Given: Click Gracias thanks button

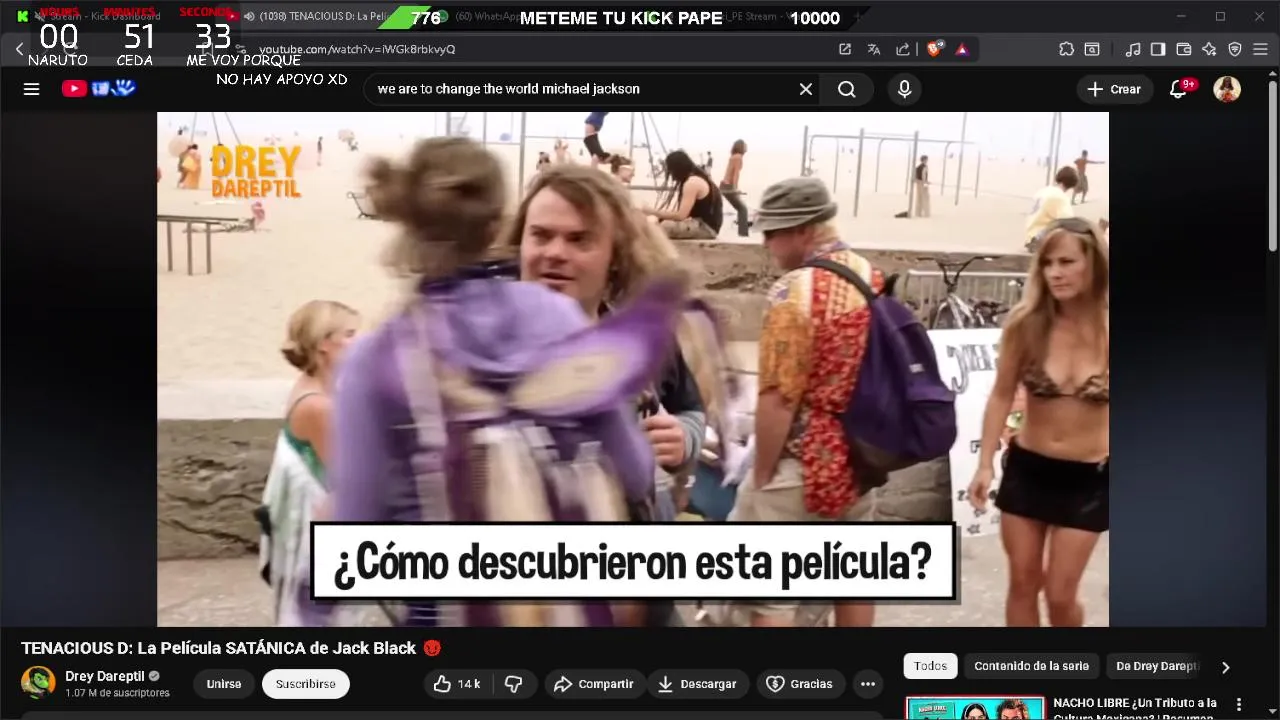Looking at the screenshot, I should (799, 684).
